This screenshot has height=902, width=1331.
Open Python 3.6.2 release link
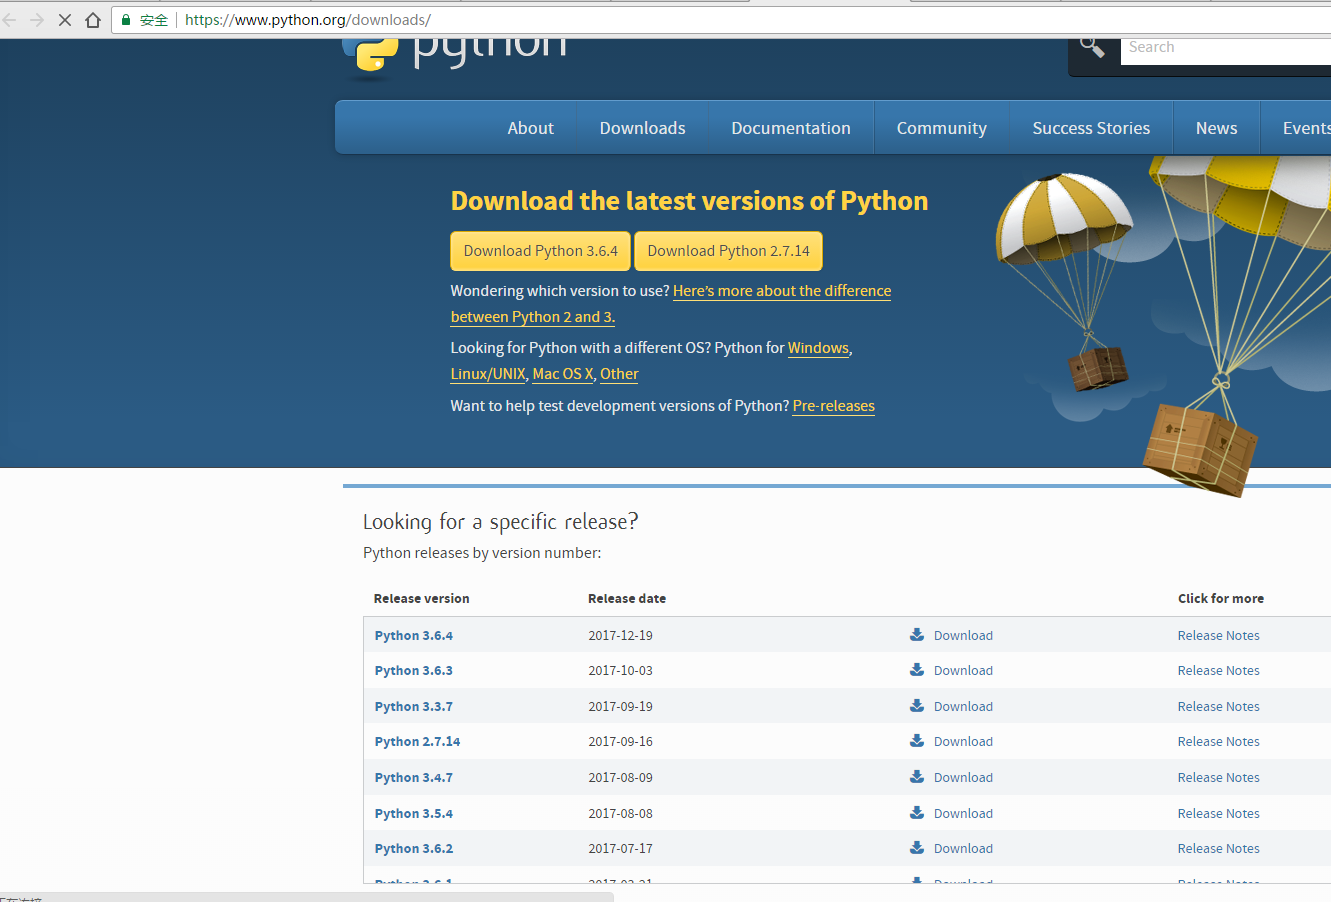pos(414,848)
